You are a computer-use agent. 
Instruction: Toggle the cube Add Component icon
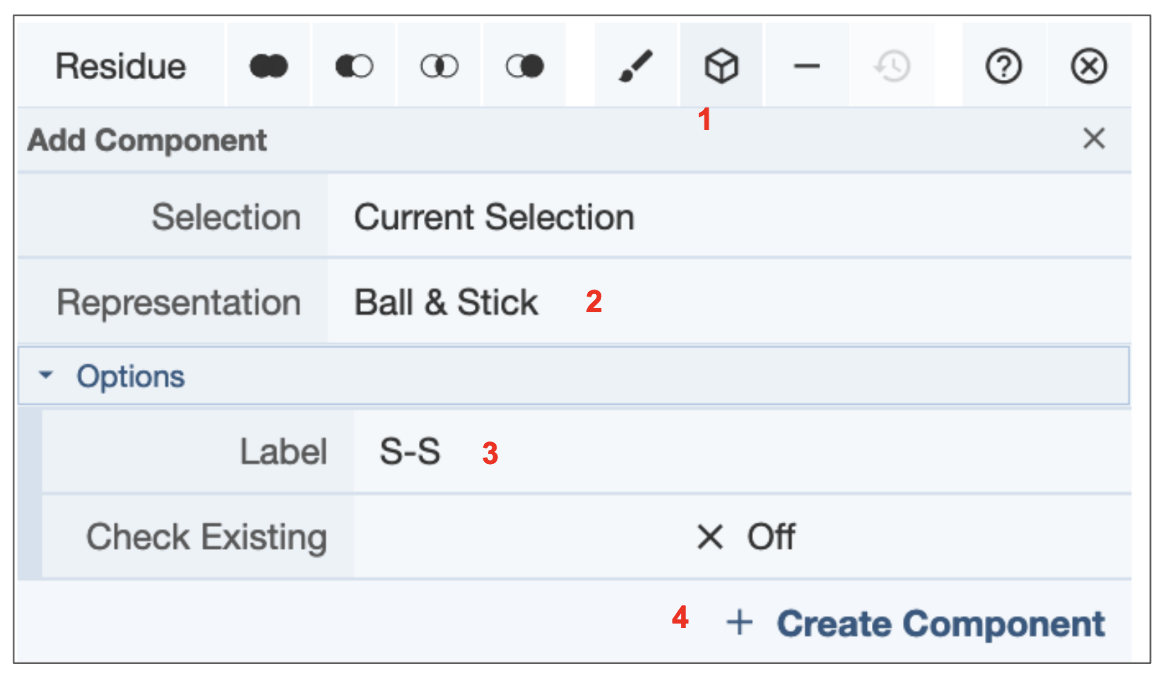(721, 67)
